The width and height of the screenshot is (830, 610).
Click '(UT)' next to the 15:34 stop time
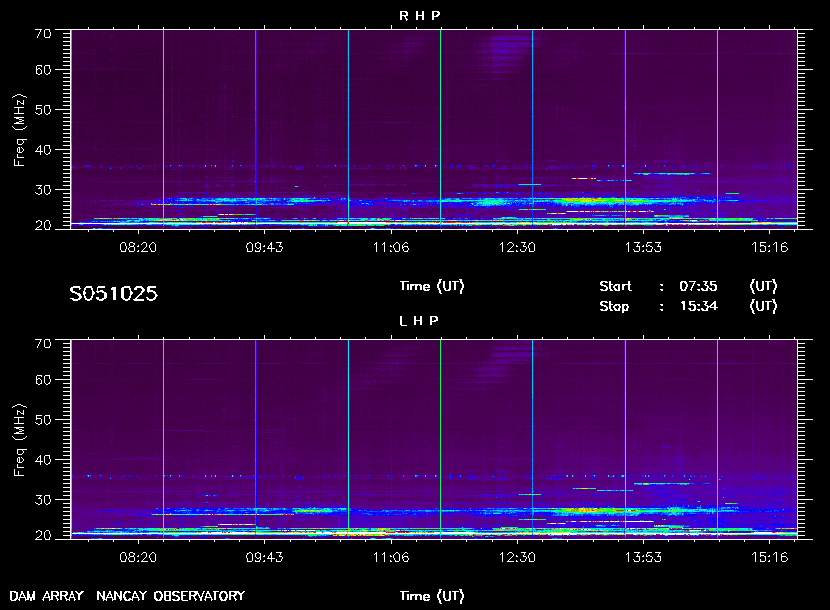763,306
